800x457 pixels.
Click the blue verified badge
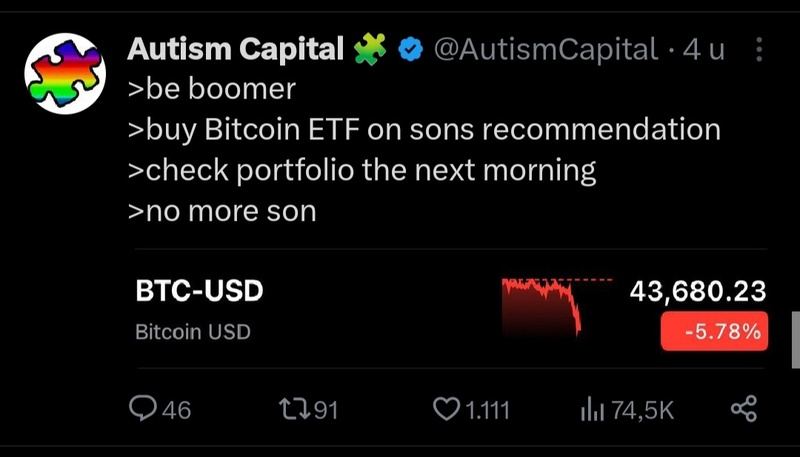click(x=410, y=48)
